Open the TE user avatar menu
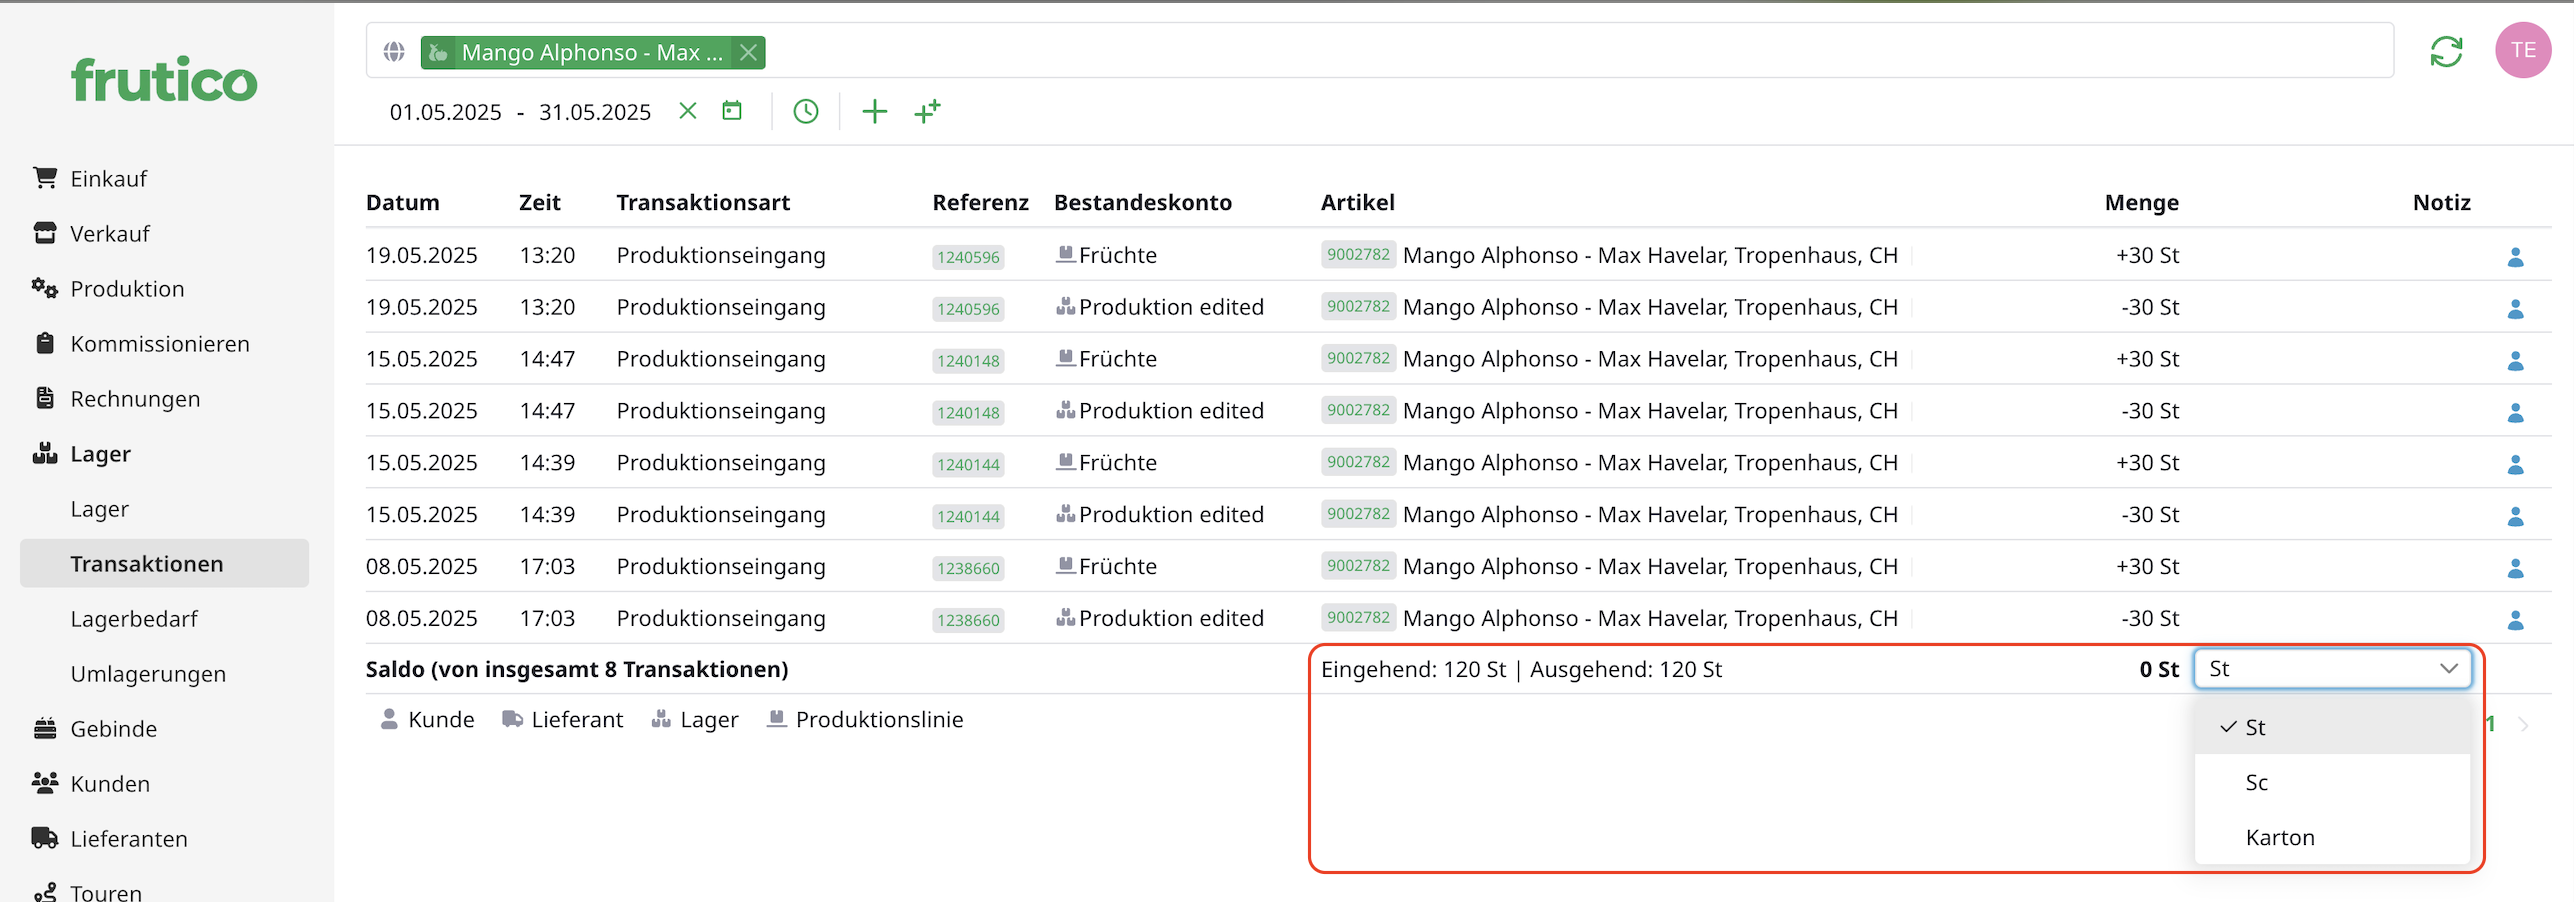The image size is (2574, 902). [x=2522, y=51]
